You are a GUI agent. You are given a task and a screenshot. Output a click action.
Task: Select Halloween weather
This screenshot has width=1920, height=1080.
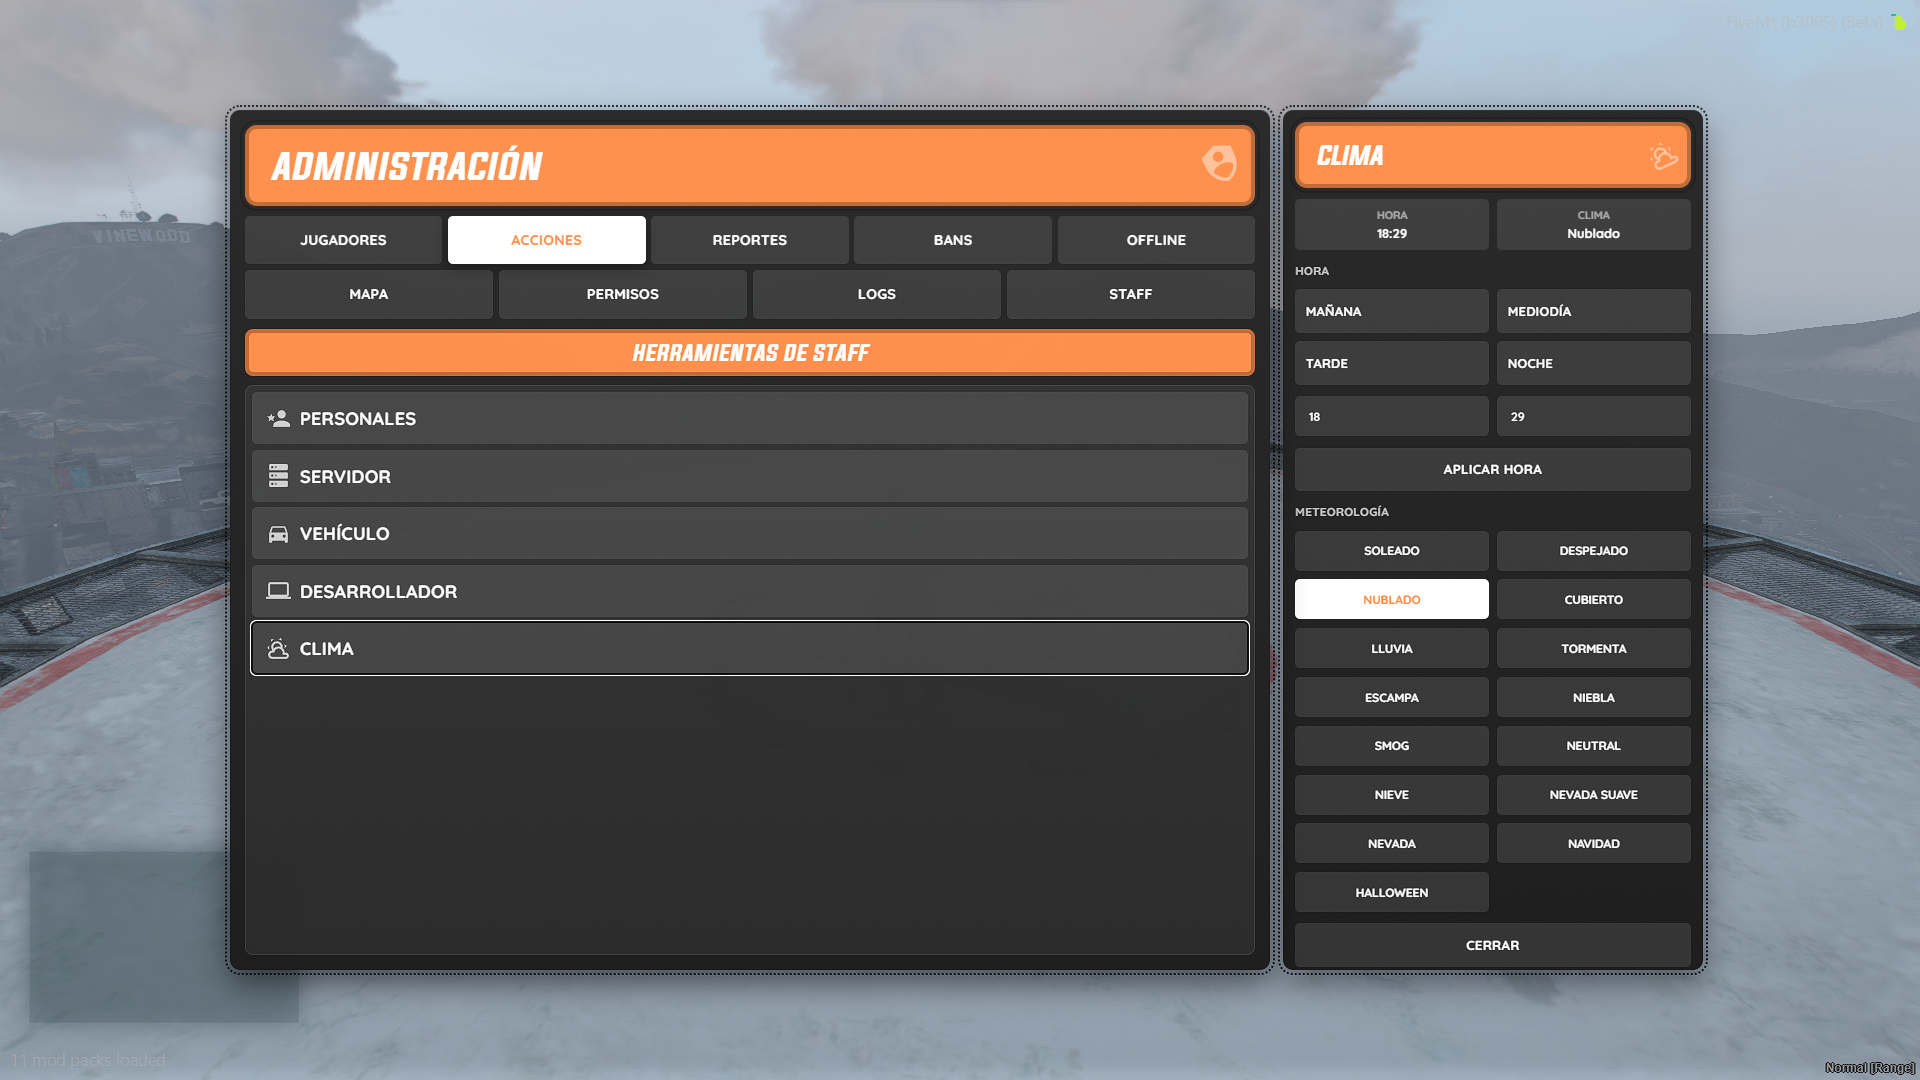(x=1391, y=892)
